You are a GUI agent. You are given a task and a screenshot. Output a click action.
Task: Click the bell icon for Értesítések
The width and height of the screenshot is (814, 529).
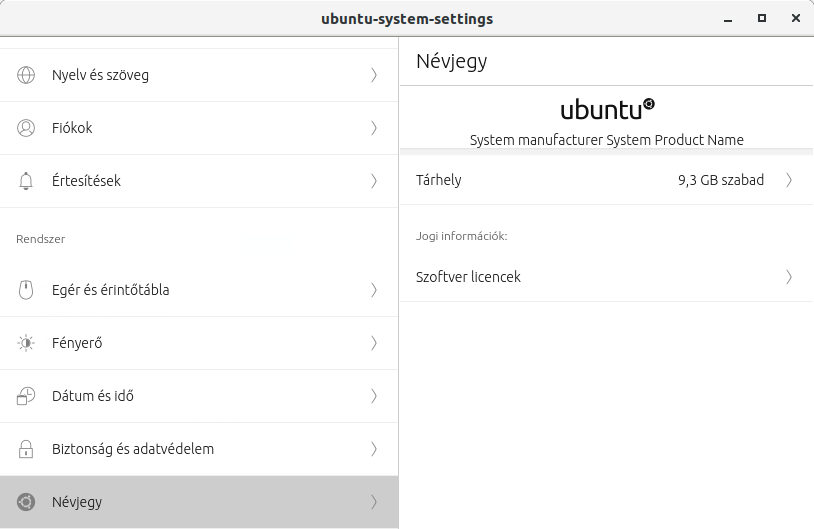26,181
